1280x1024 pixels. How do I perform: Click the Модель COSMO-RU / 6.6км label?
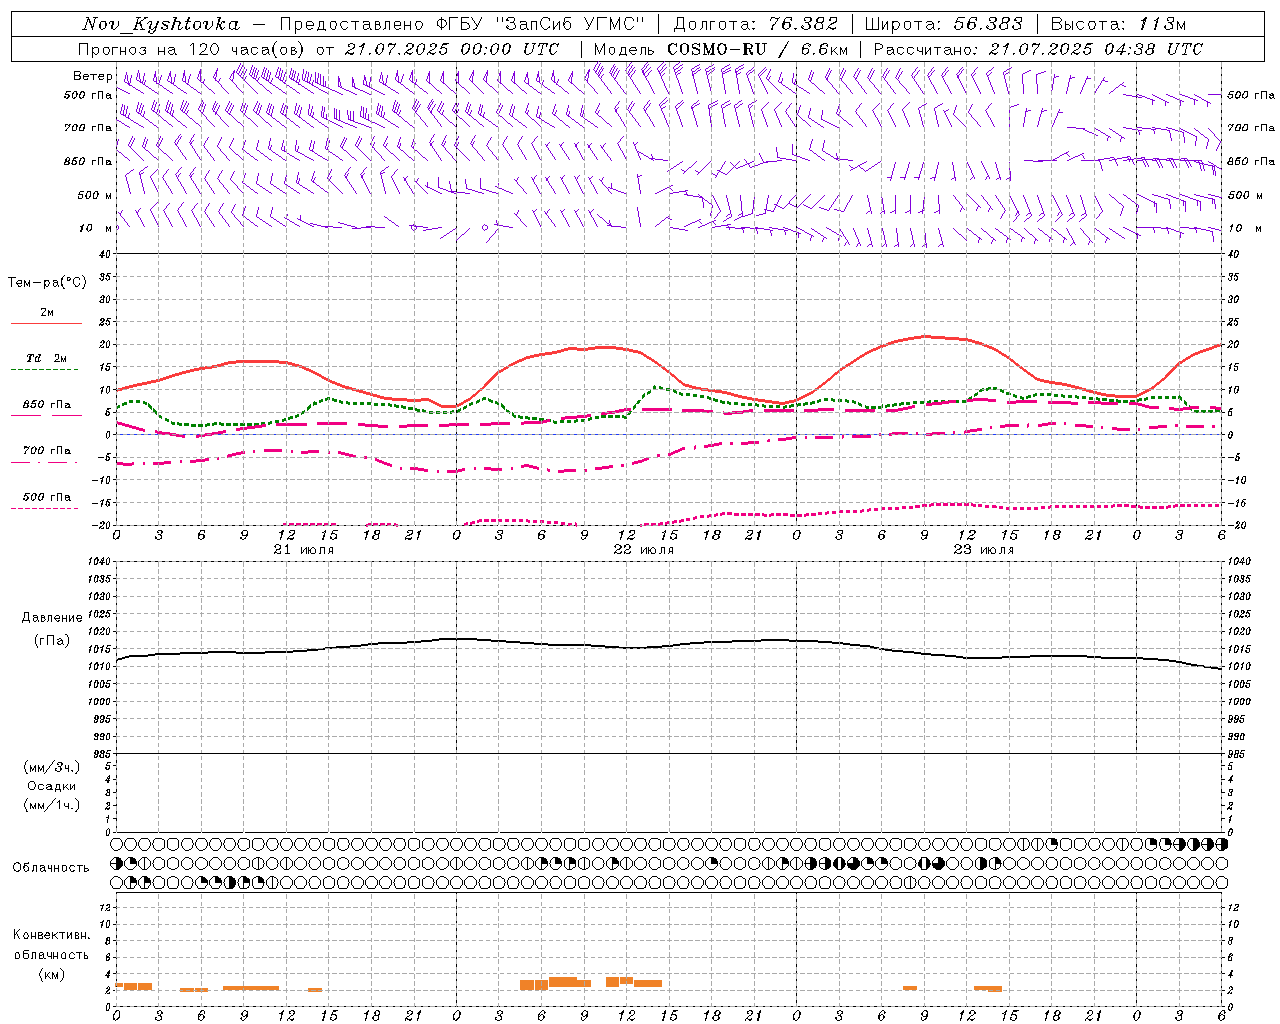pyautogui.click(x=720, y=49)
